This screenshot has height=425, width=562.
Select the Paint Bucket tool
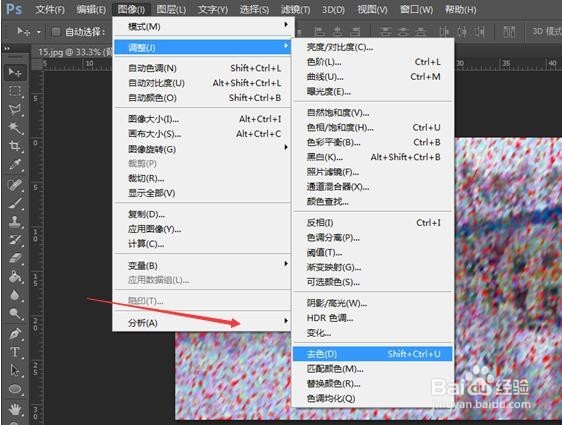(x=15, y=276)
